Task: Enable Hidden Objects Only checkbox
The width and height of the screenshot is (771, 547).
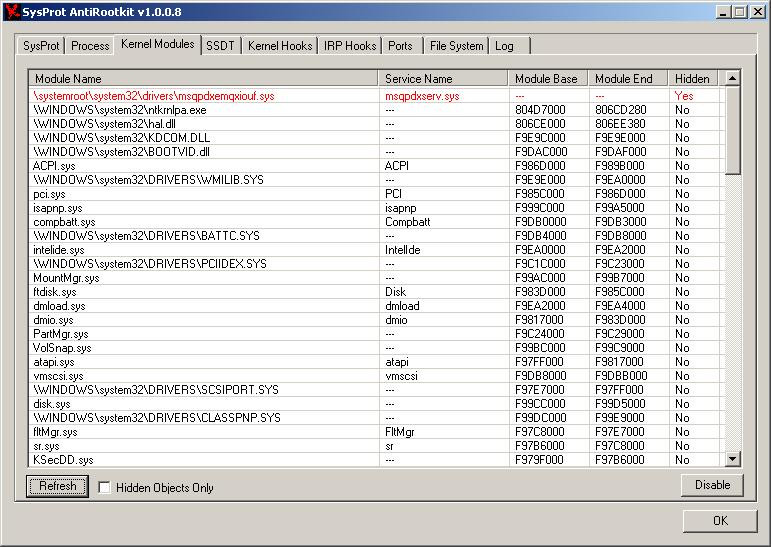Action: (x=104, y=487)
